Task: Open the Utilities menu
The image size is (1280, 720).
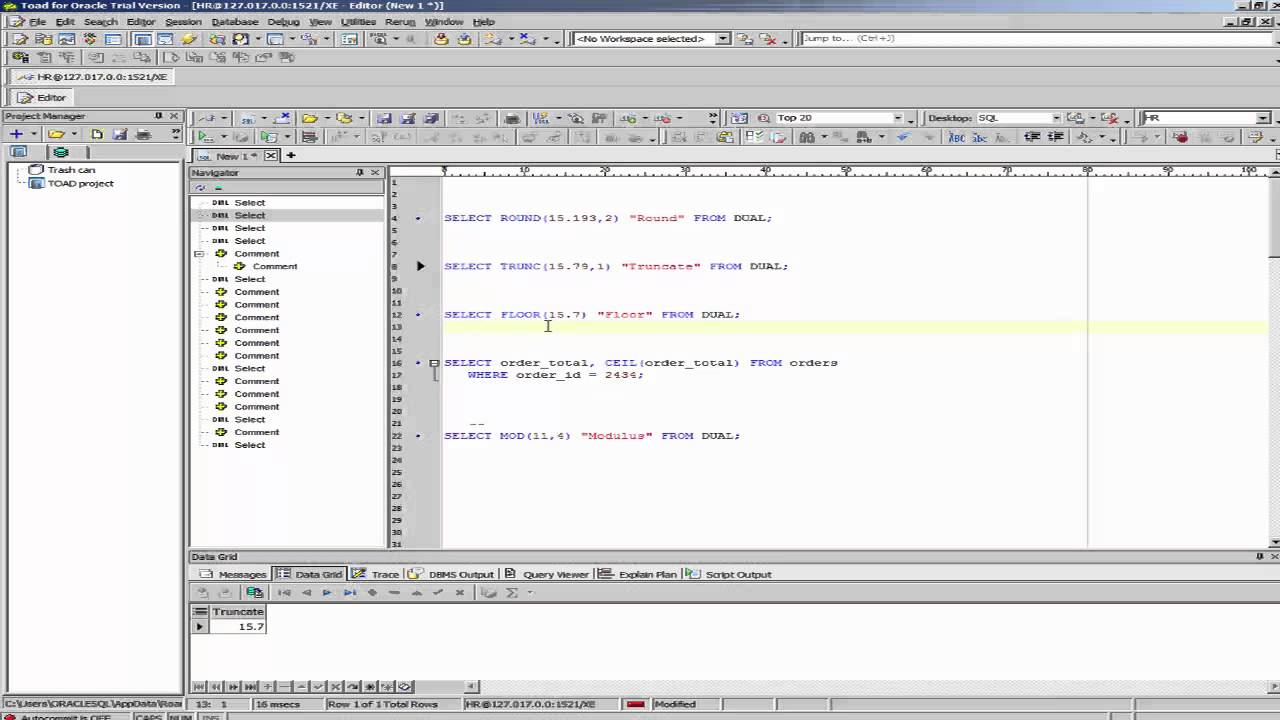Action: (x=358, y=21)
